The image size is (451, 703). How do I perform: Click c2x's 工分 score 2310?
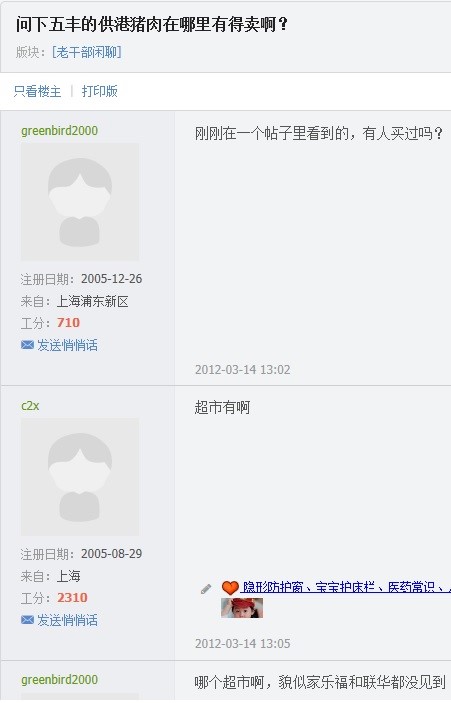point(72,597)
